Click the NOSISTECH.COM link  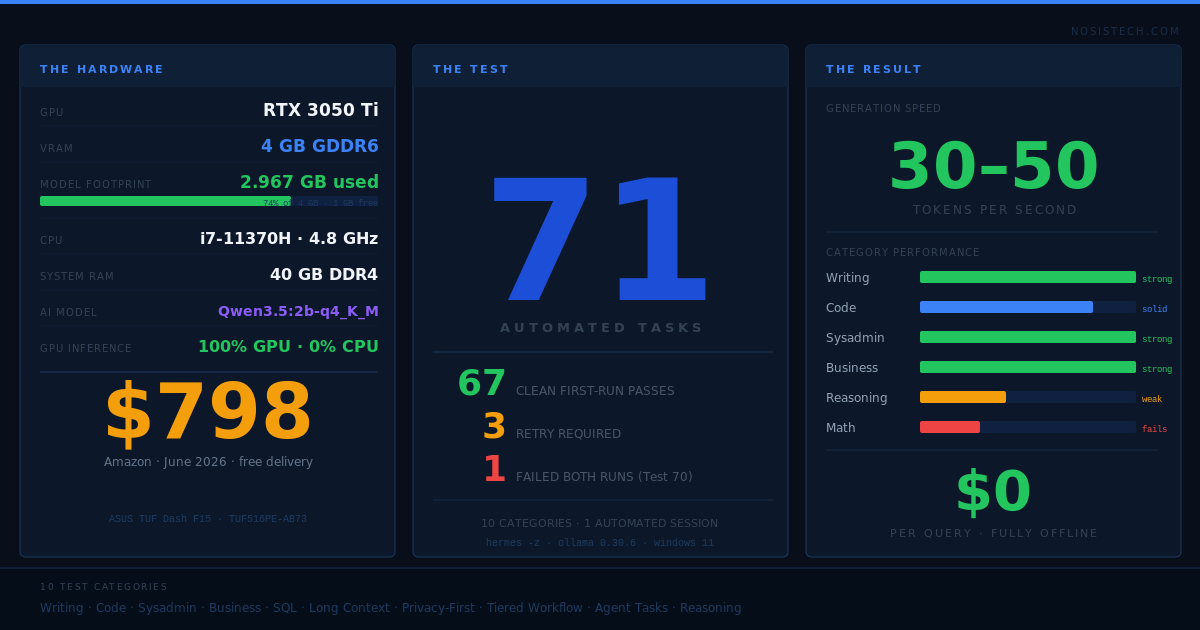click(x=1125, y=32)
